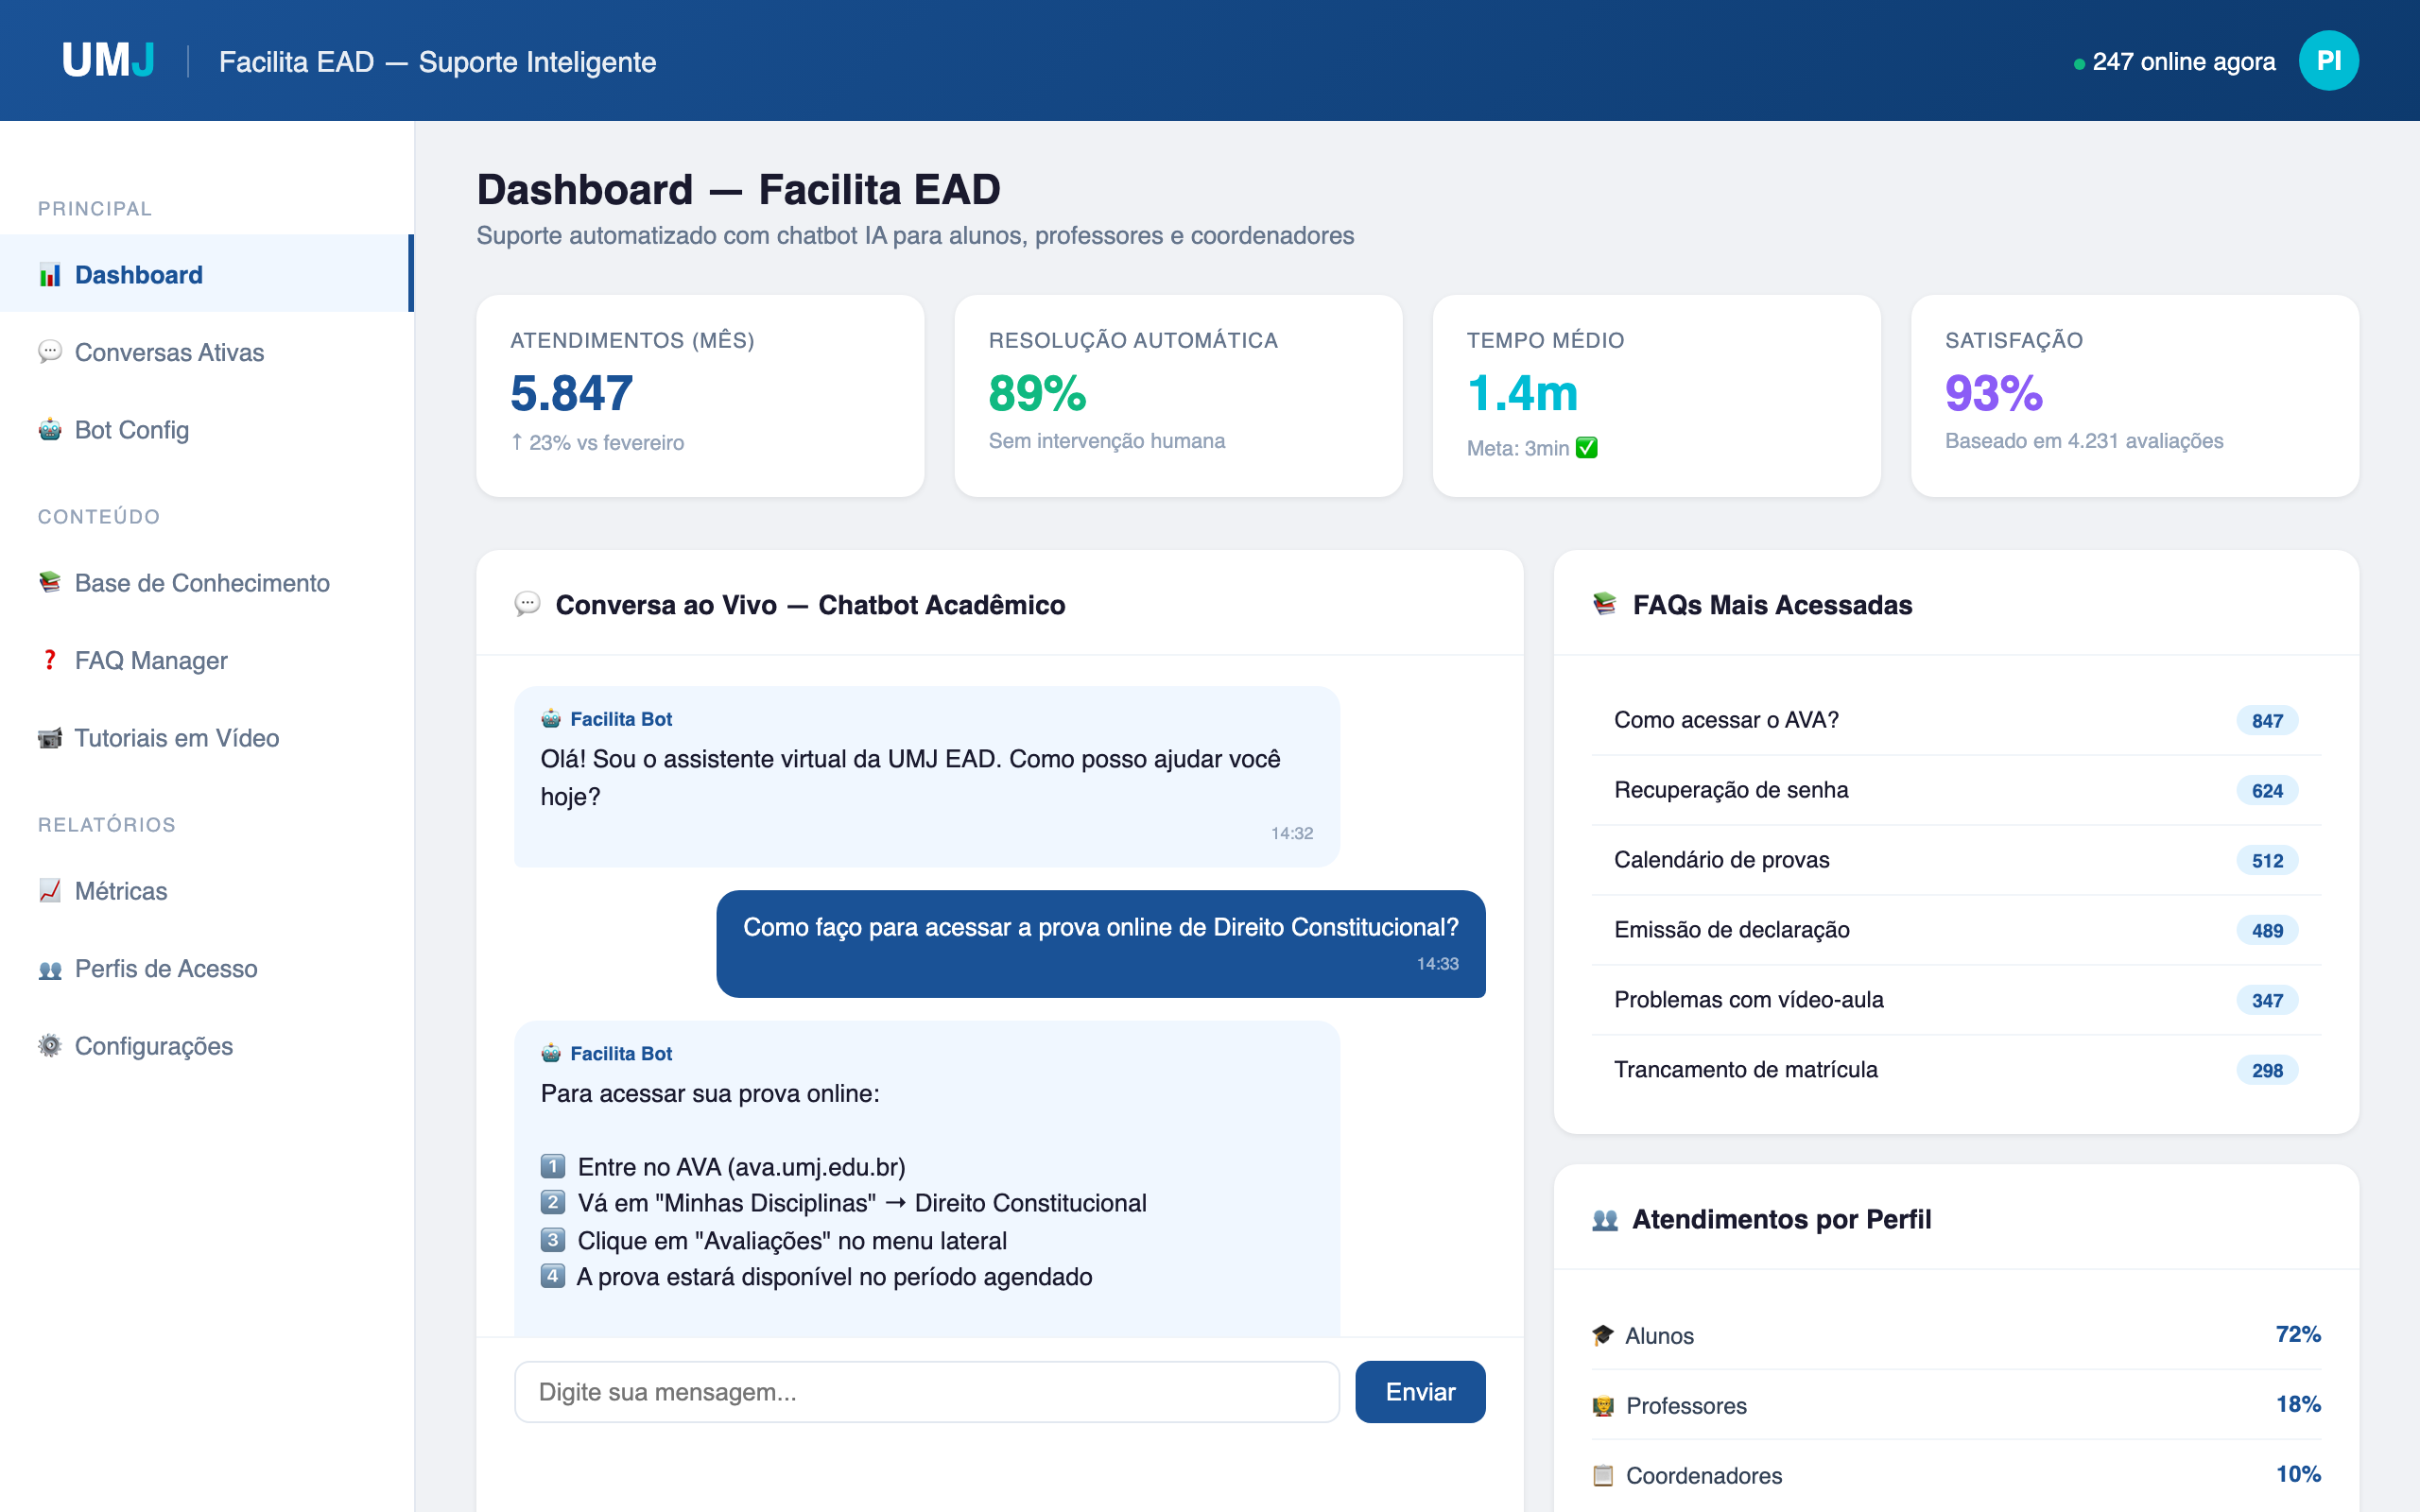Screen dimensions: 2420x1512
Task: Click the PI profile avatar in the header
Action: pyautogui.click(x=2329, y=60)
